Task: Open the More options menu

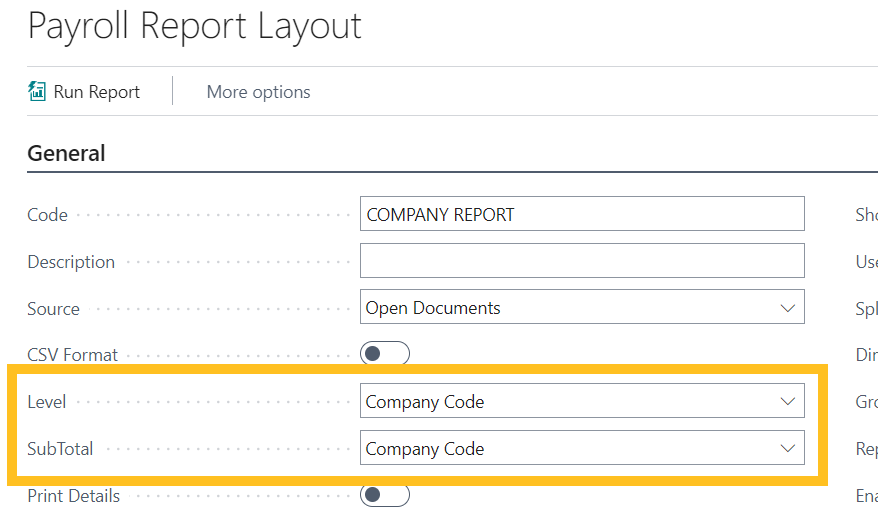Action: (x=258, y=92)
